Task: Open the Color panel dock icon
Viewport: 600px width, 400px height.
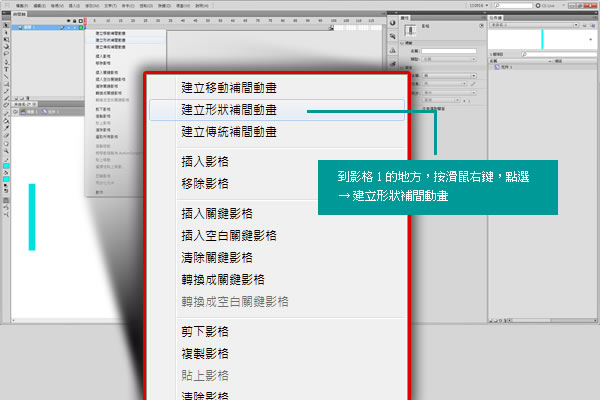Action: tap(393, 23)
